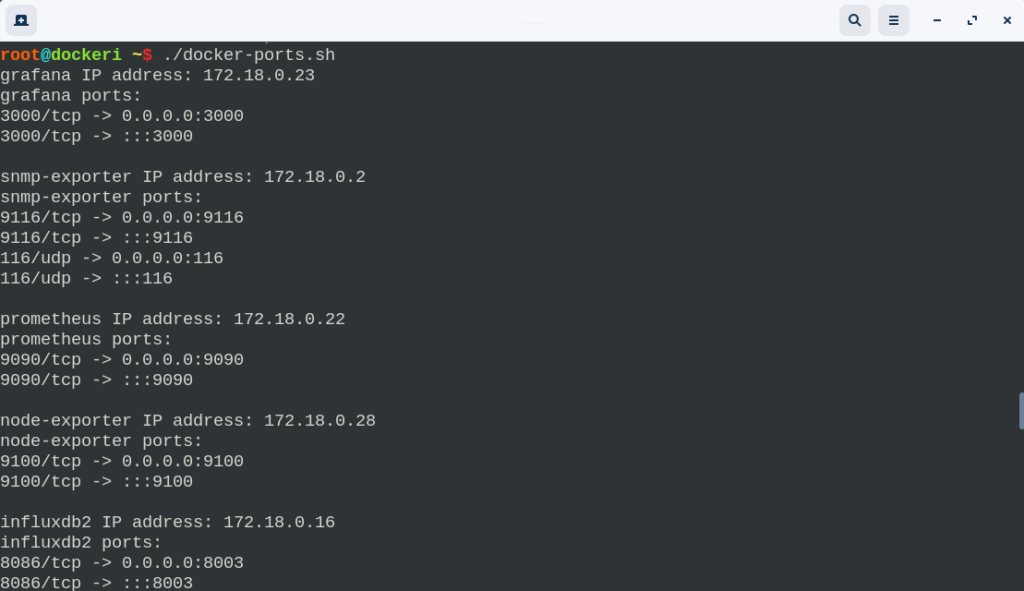Click the influxdb2 IP address line
Image resolution: width=1024 pixels, height=591 pixels.
click(167, 522)
